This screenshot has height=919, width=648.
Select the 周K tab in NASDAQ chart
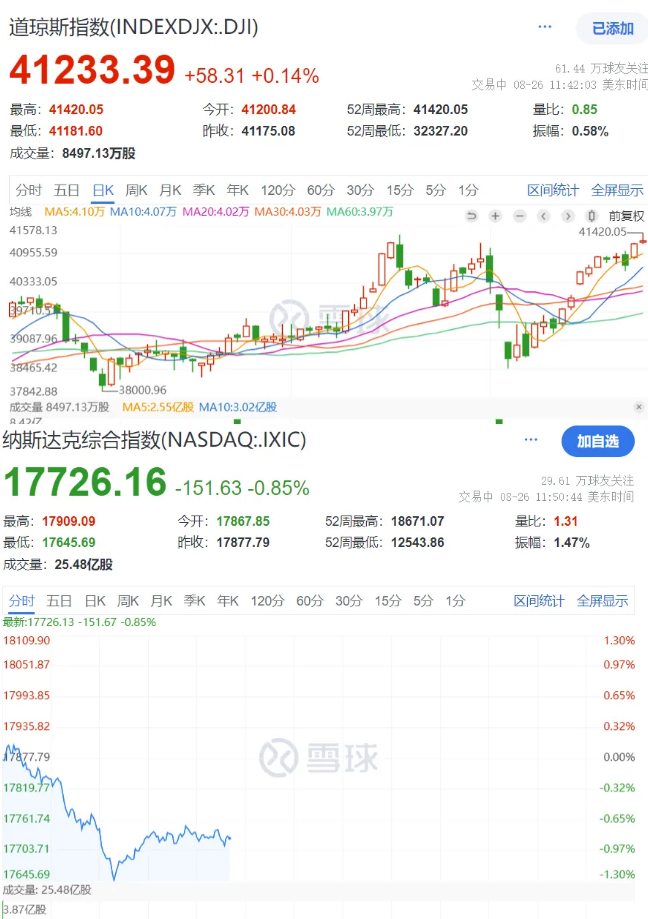pyautogui.click(x=128, y=601)
